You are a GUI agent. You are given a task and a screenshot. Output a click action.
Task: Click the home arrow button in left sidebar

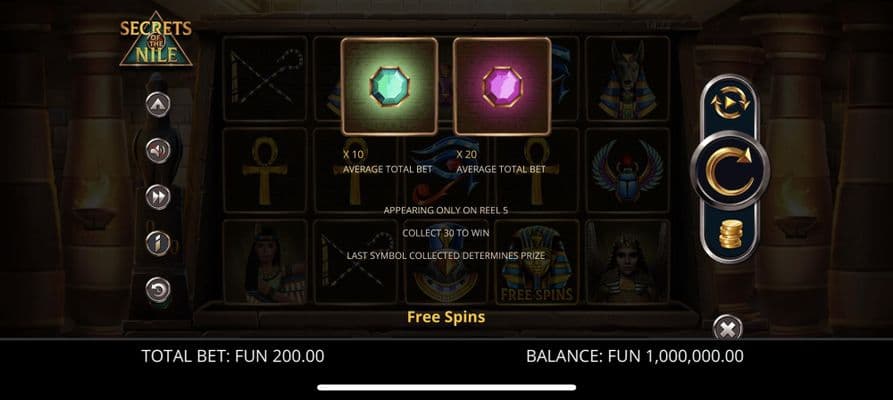158,104
